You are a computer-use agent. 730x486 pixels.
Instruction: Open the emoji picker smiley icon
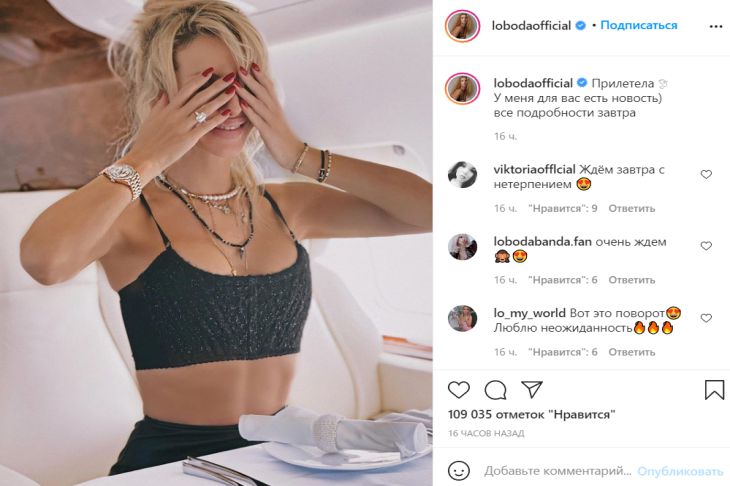tap(459, 471)
